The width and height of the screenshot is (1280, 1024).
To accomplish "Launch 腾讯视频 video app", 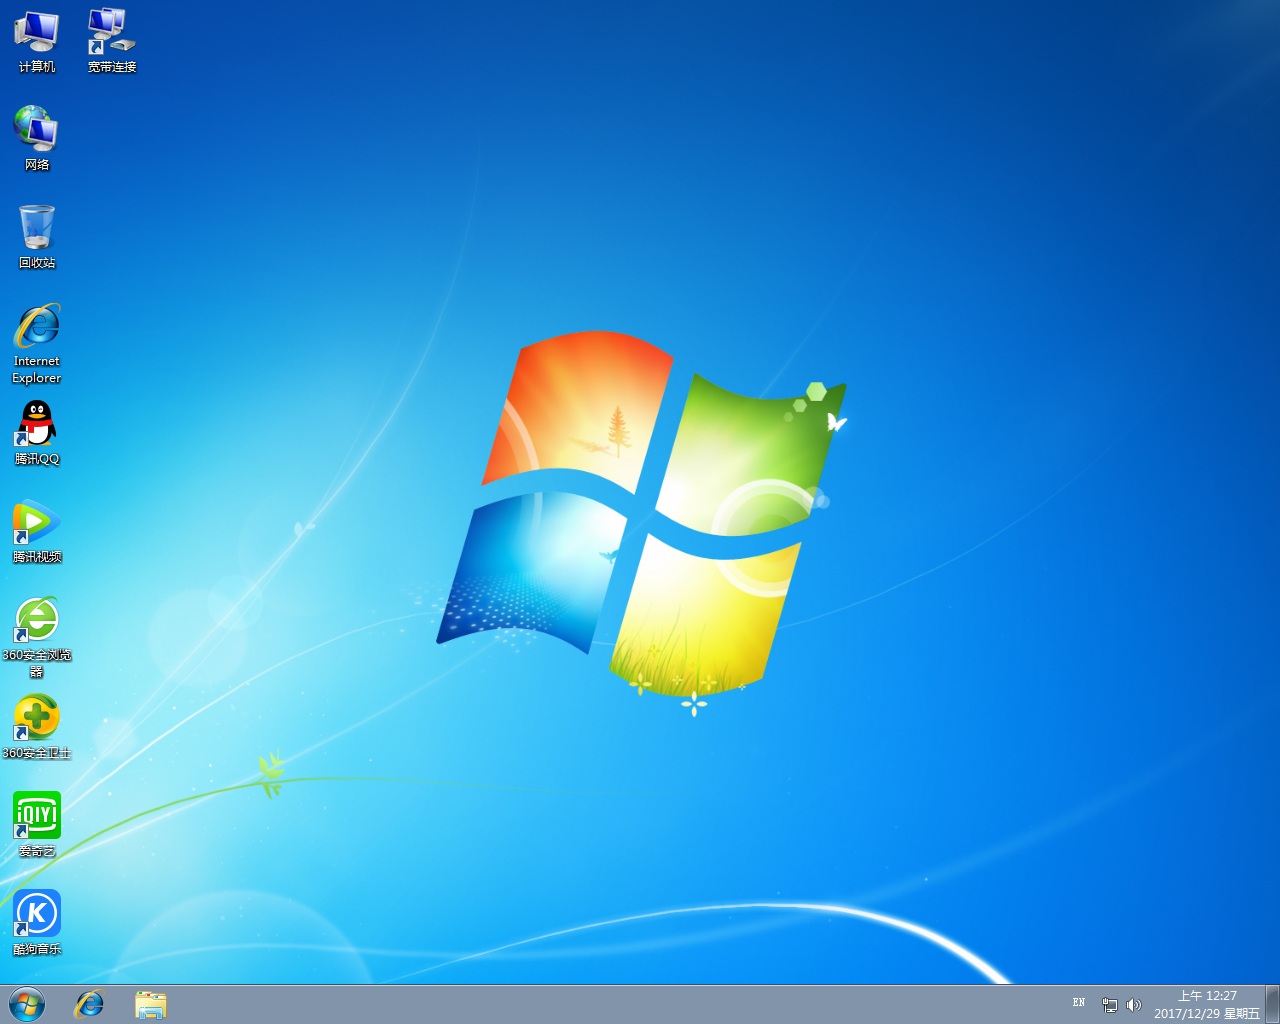I will coord(36,522).
